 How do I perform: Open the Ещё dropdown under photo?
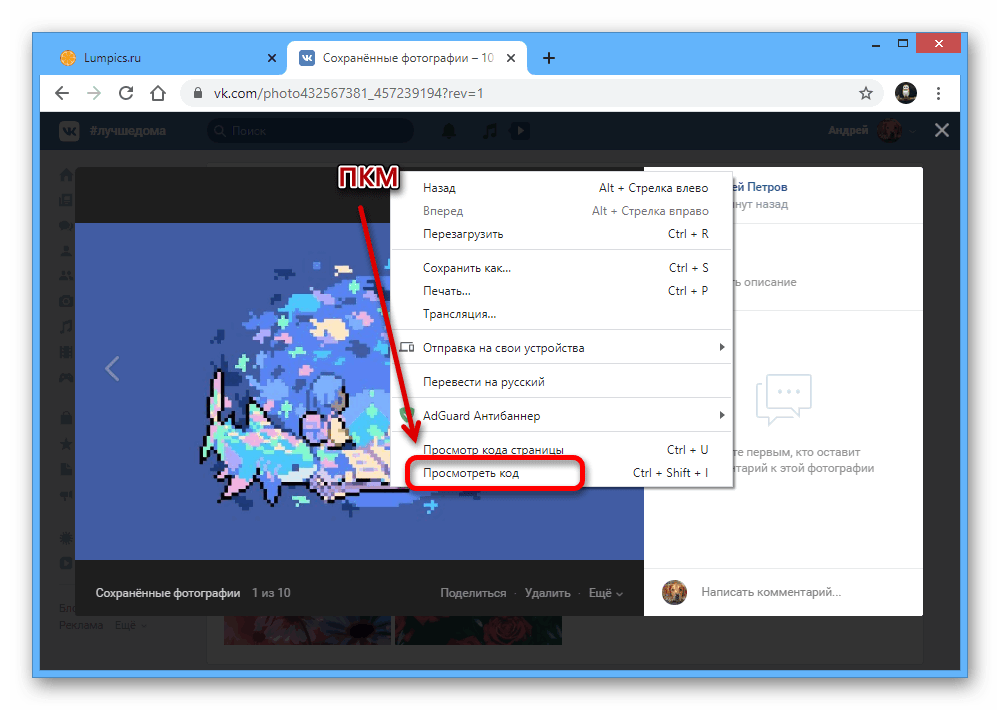(x=605, y=593)
